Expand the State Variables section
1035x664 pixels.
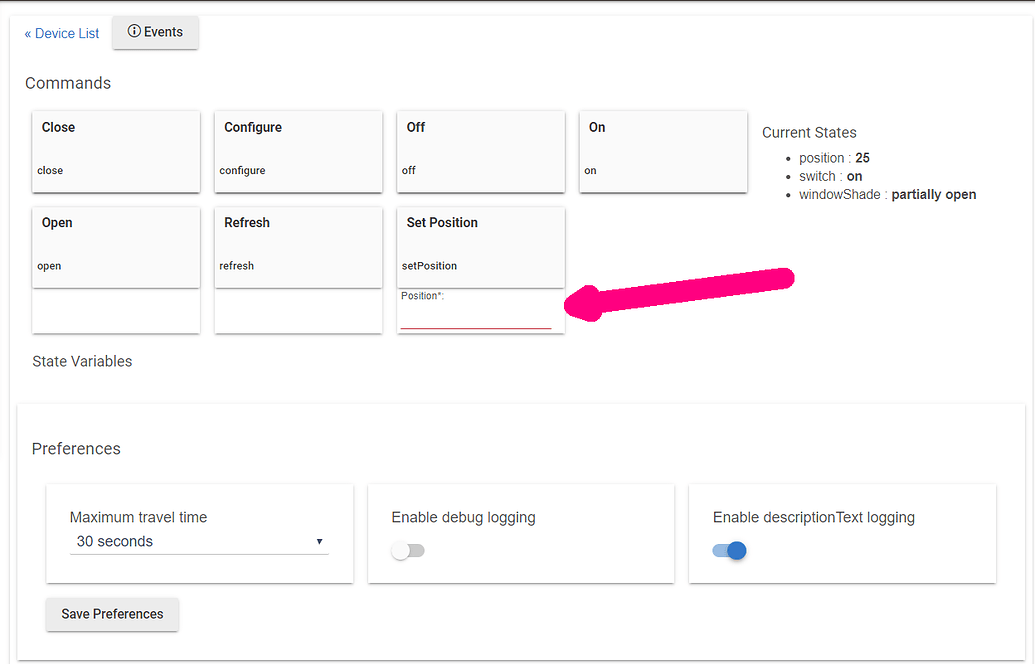click(x=82, y=361)
